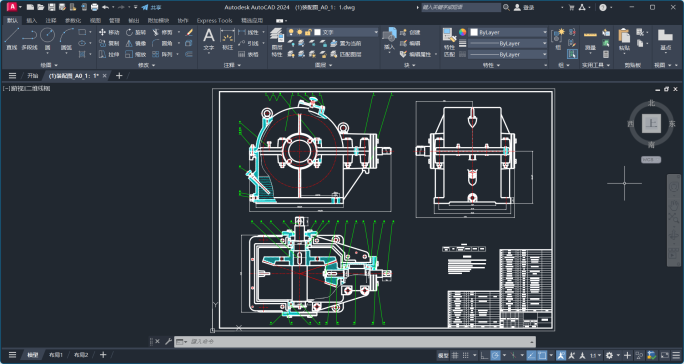
Task: Toggle ortho mode in status bar
Action: 484,355
